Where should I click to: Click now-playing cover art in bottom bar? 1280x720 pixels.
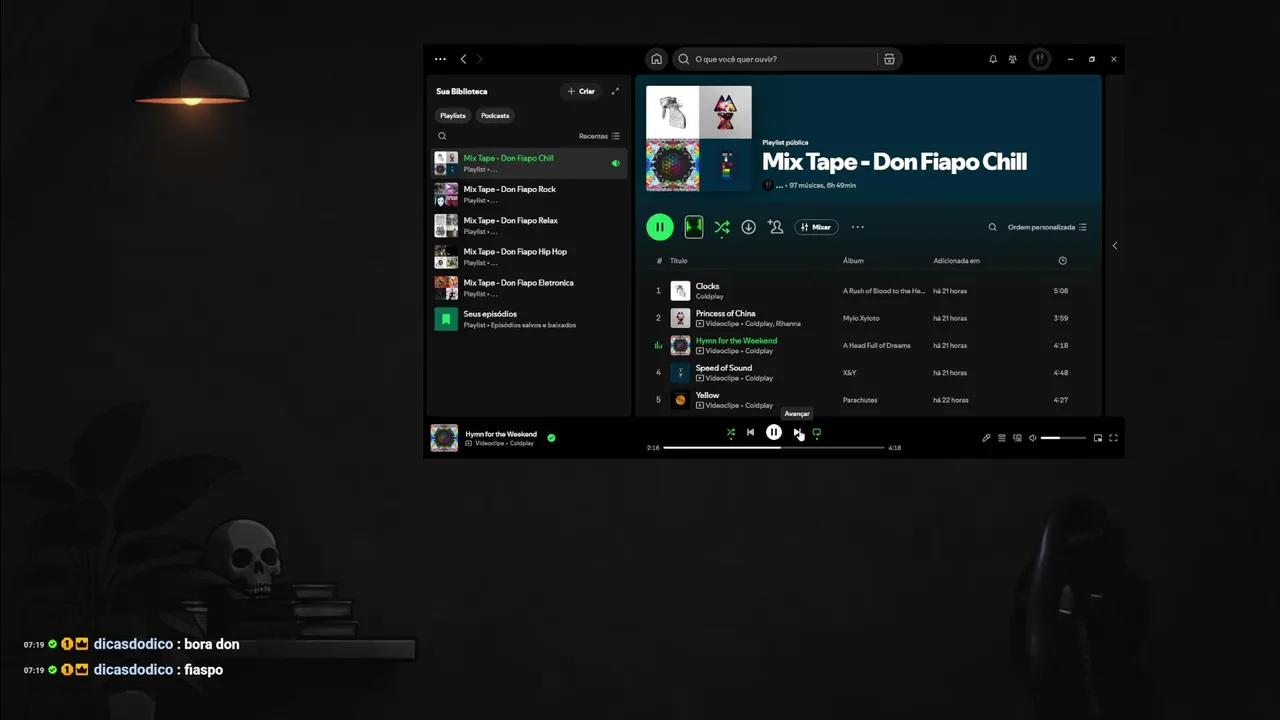[444, 438]
